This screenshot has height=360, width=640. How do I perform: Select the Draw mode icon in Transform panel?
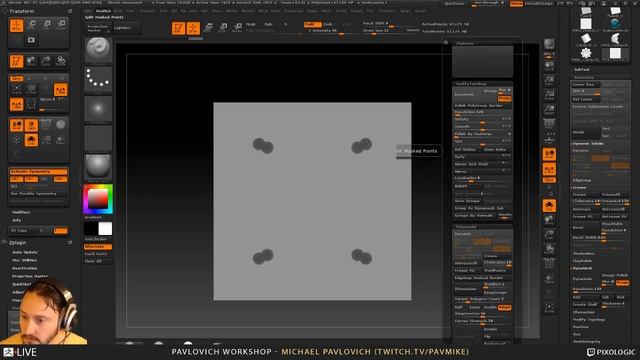[16, 25]
